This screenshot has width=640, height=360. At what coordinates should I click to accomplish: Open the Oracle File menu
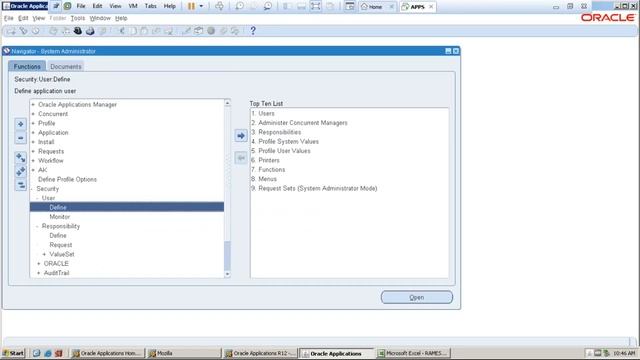(9, 18)
